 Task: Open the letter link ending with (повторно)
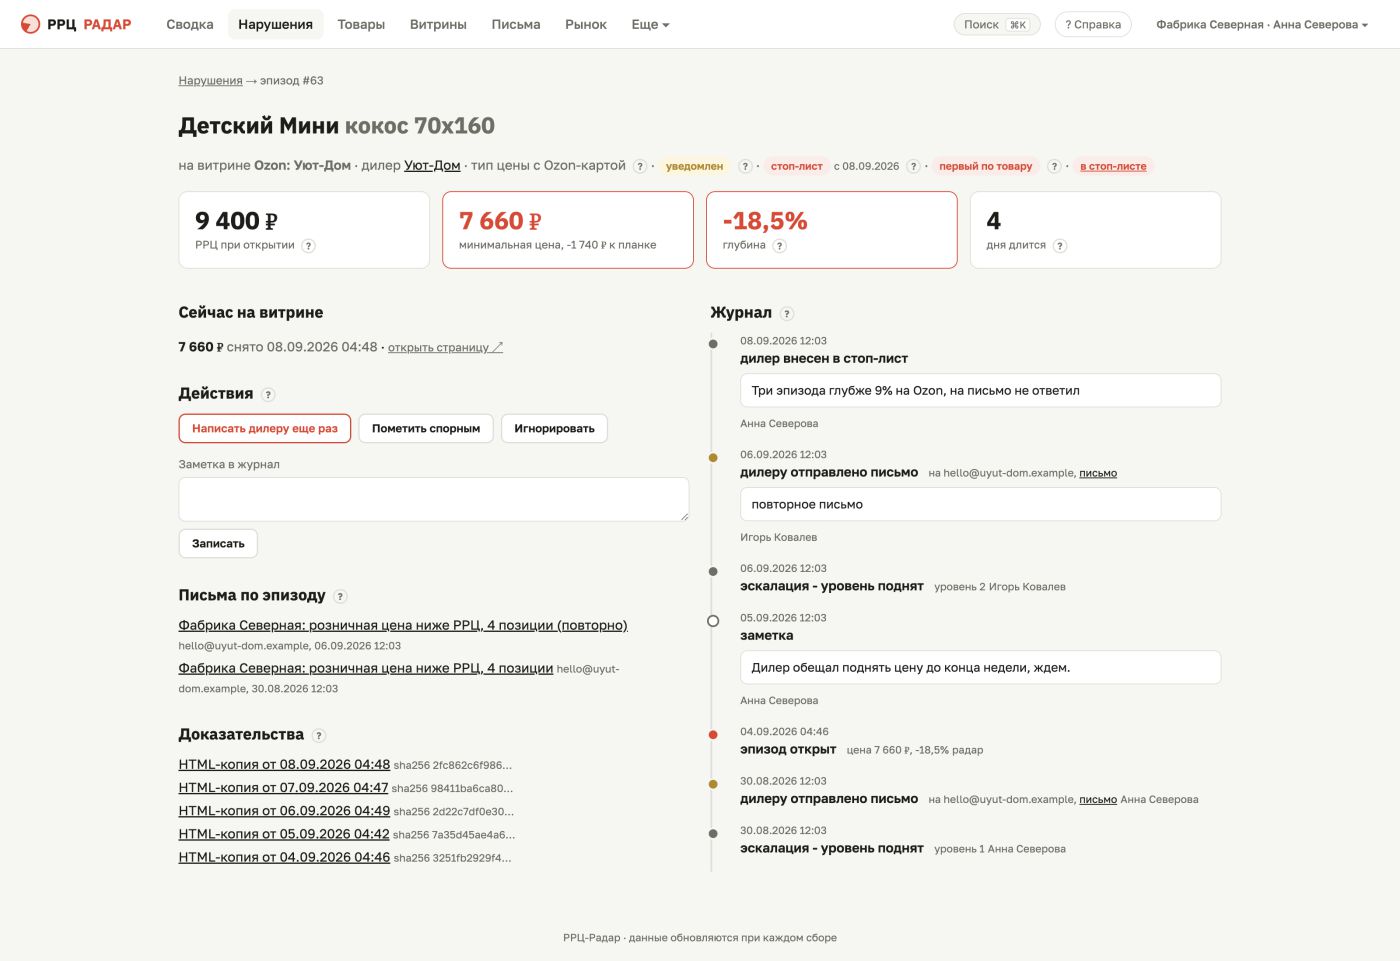tap(403, 625)
